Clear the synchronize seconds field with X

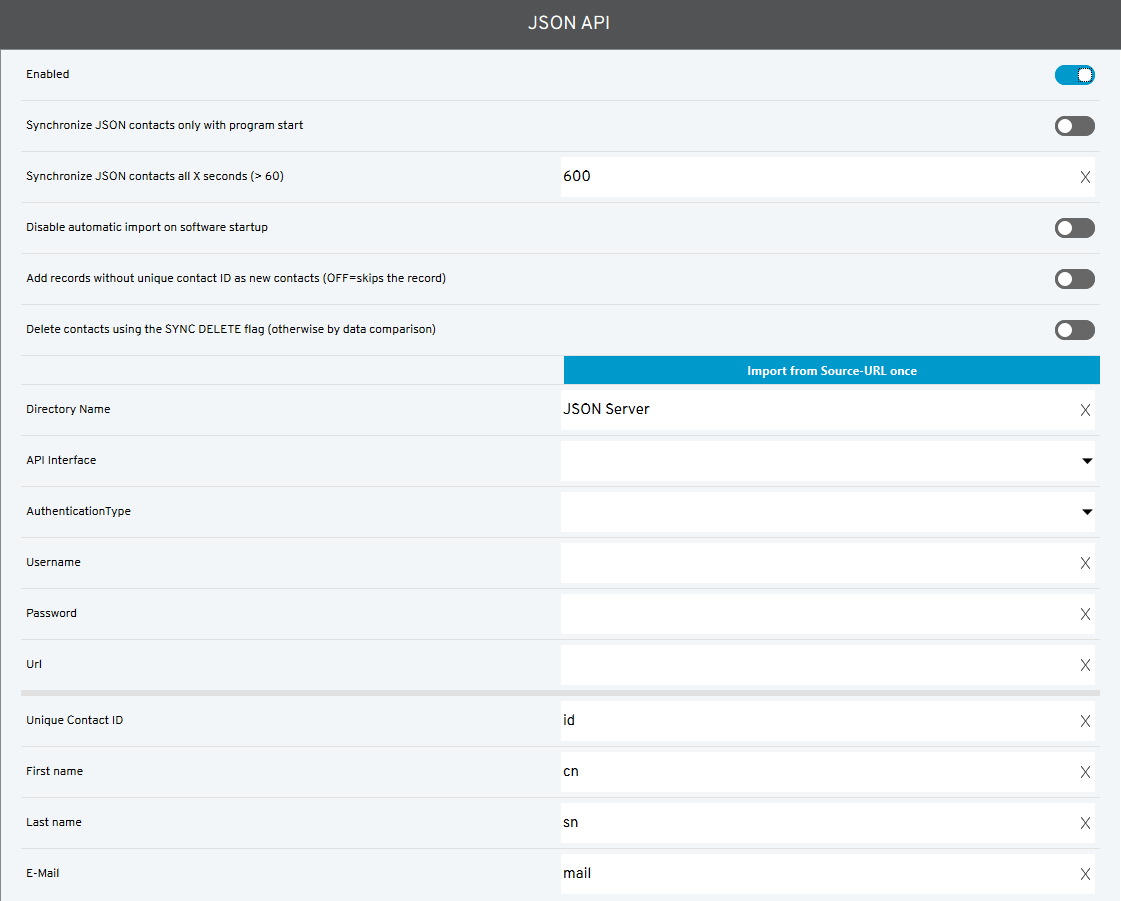[x=1085, y=177]
